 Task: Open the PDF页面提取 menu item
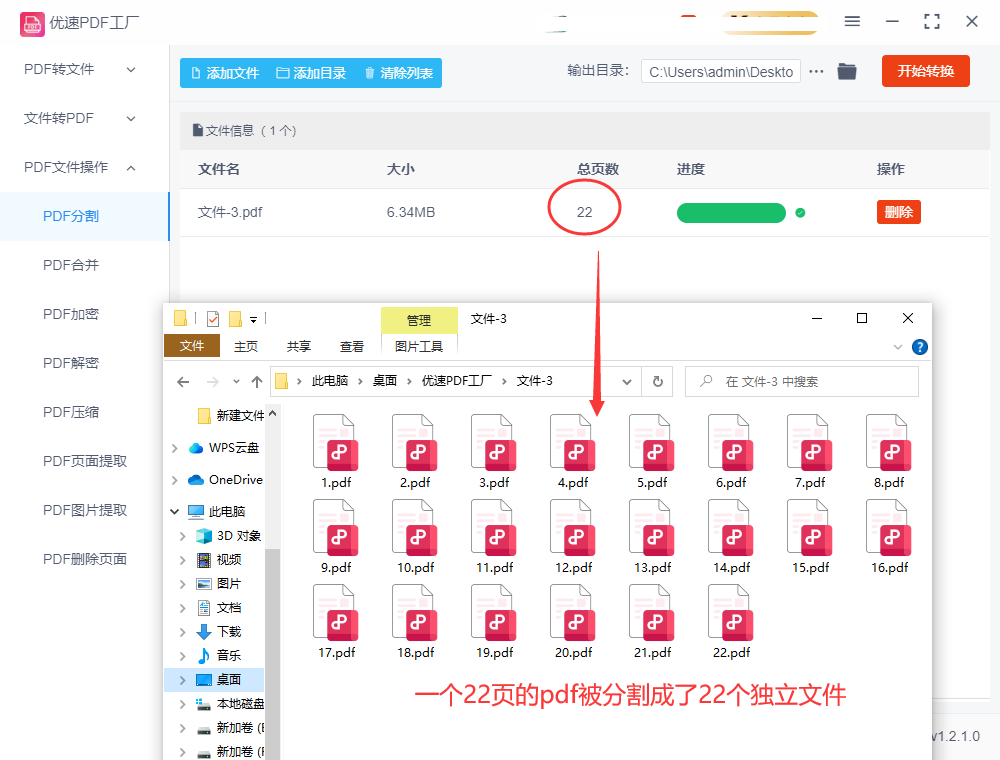85,461
